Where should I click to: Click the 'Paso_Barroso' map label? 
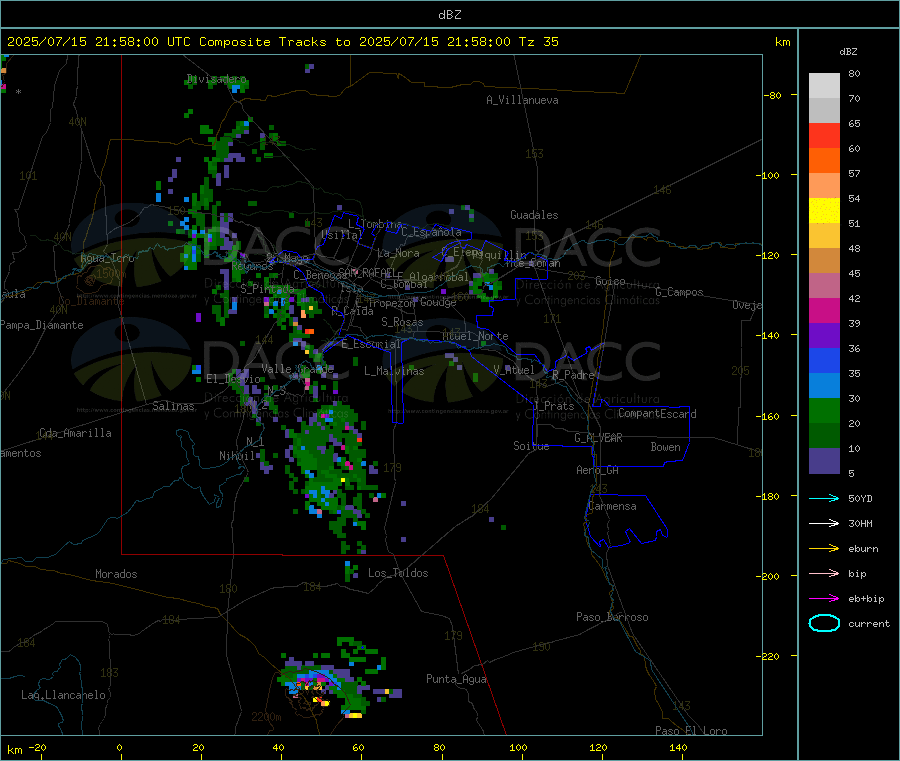click(x=612, y=617)
